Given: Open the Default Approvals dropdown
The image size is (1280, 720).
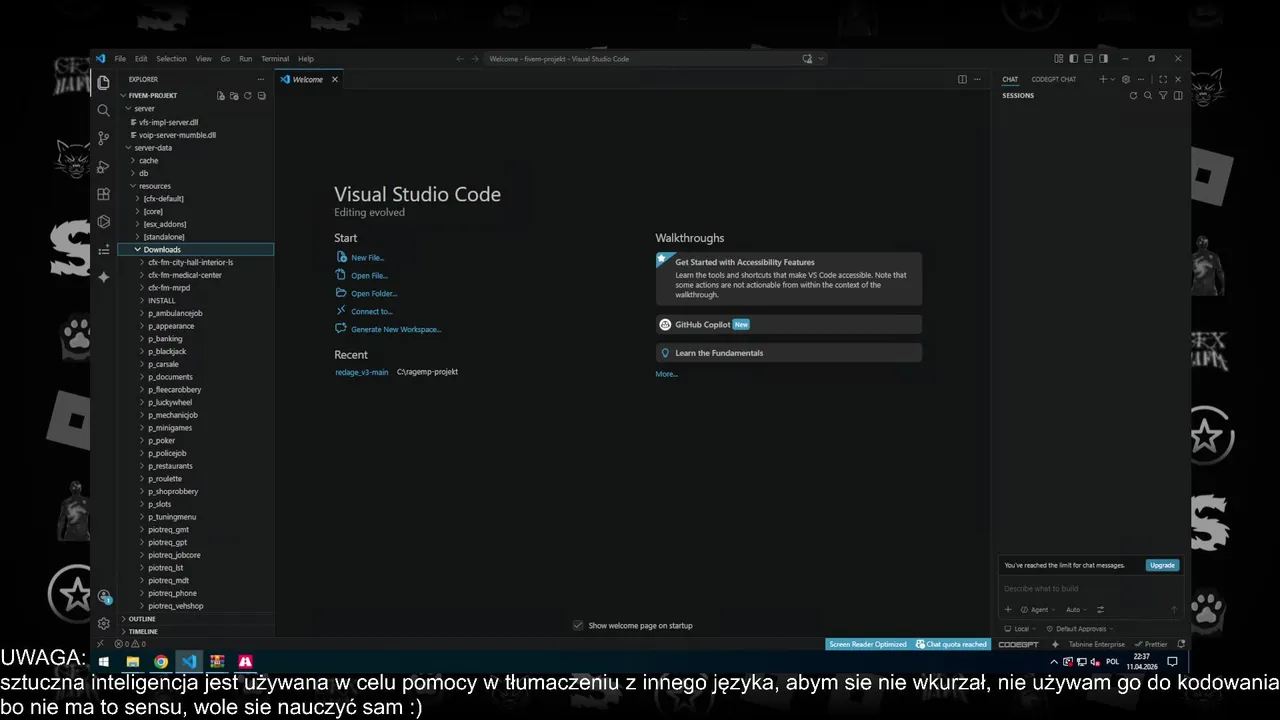Looking at the screenshot, I should [x=1079, y=629].
